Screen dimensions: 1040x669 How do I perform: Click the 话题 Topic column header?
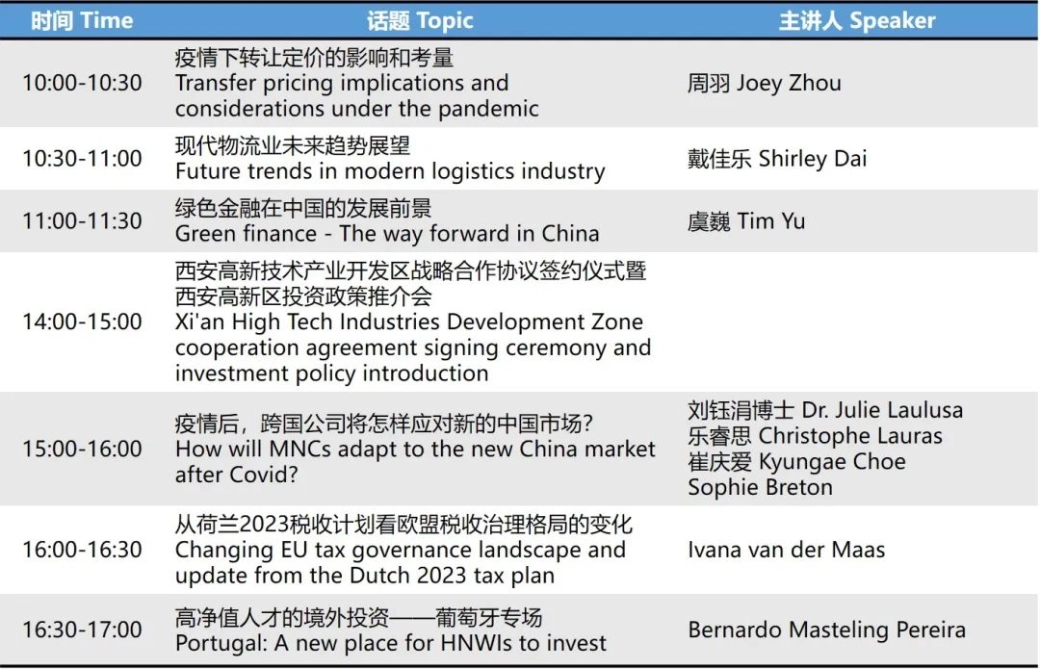click(x=419, y=20)
